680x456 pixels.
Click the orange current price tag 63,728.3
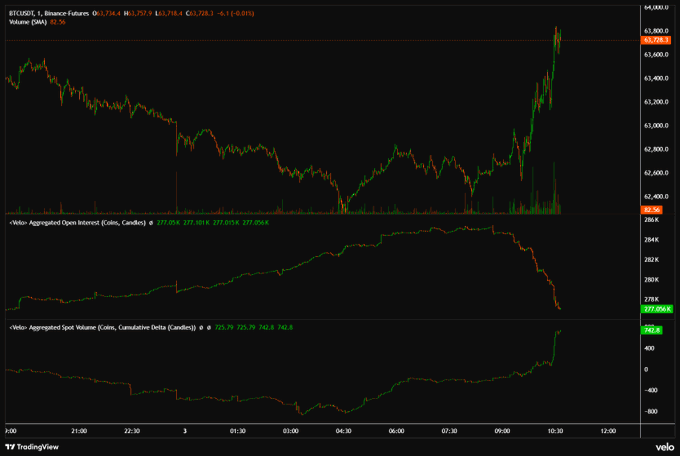[656, 40]
